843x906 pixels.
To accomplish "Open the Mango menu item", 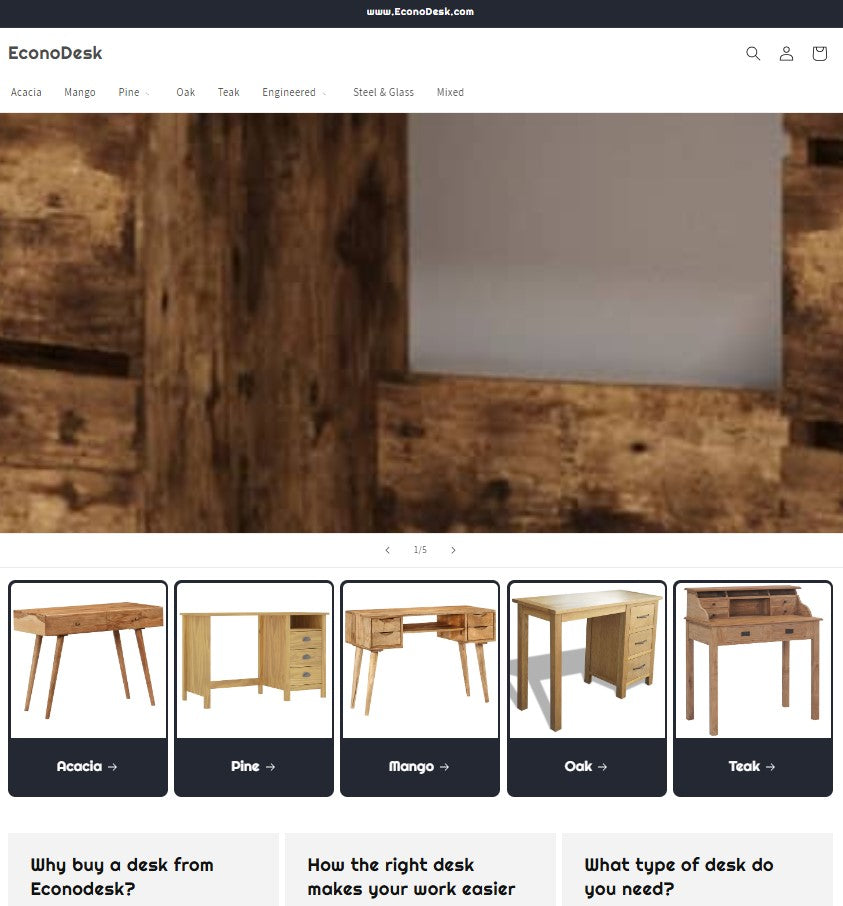I will (80, 92).
